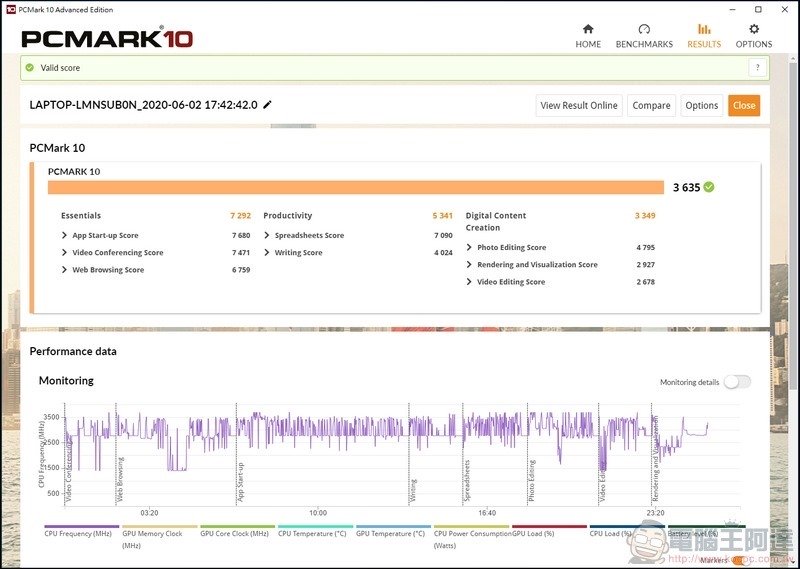
Task: Click the Compare button
Action: tap(651, 106)
